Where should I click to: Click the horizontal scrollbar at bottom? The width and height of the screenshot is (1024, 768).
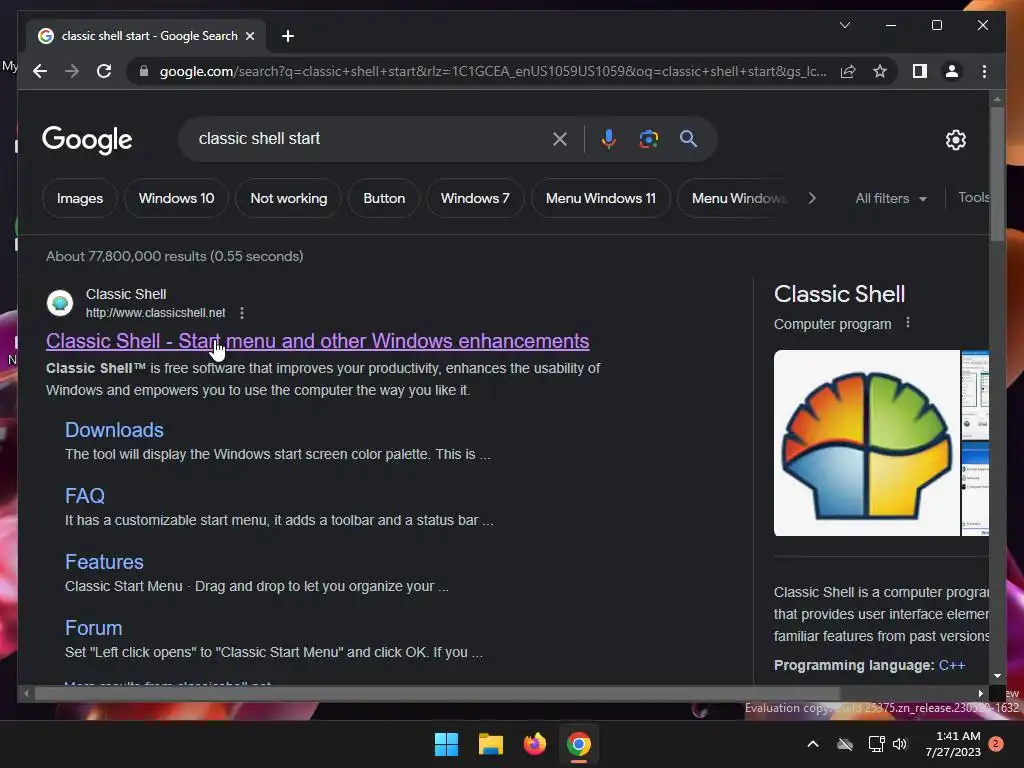(438, 694)
